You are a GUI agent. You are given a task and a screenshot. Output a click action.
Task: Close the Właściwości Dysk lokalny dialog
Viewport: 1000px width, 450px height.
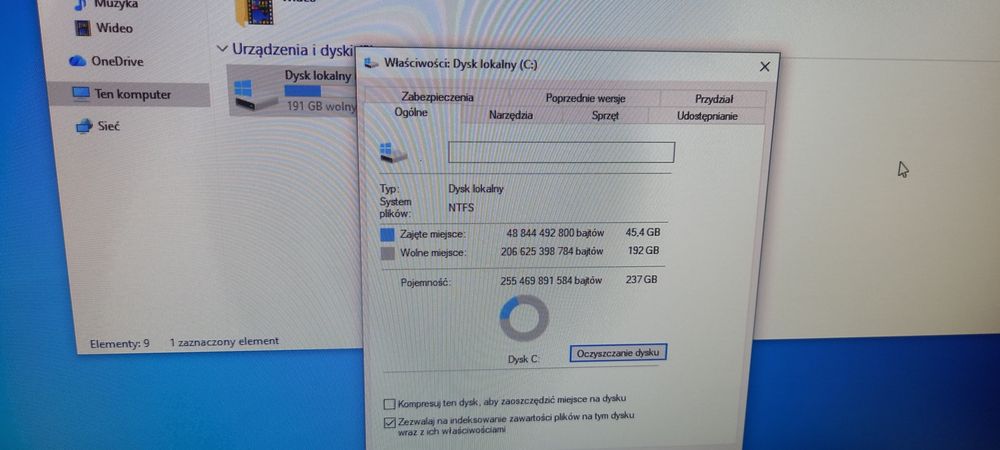tap(765, 66)
